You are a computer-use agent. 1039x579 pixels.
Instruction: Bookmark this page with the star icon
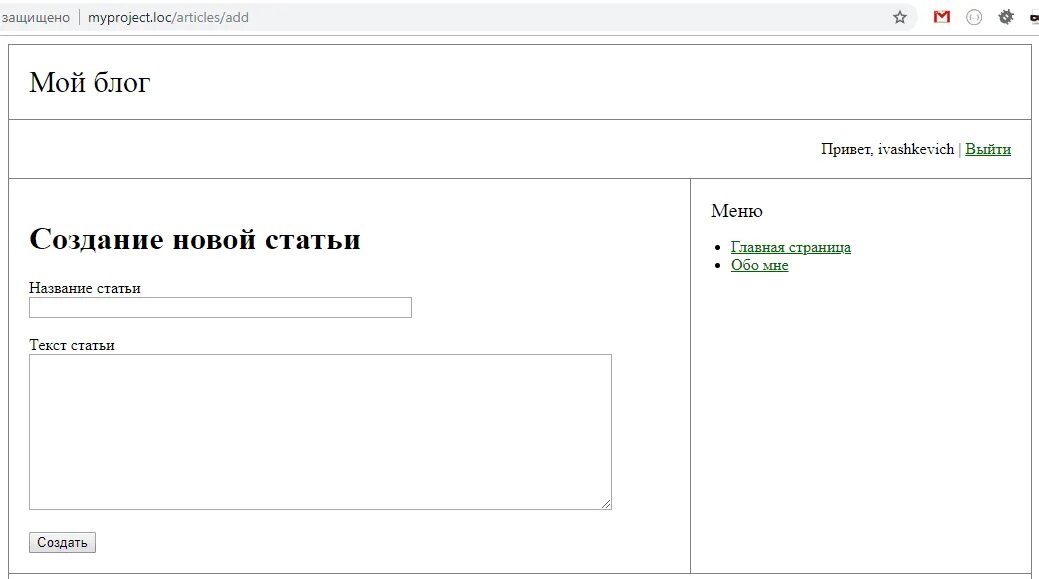[900, 17]
